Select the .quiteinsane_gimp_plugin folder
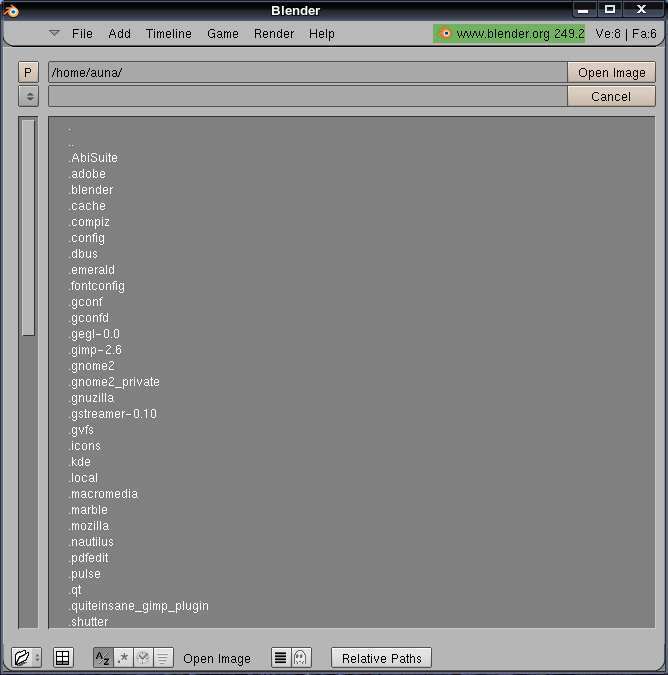Image resolution: width=668 pixels, height=675 pixels. tap(139, 606)
